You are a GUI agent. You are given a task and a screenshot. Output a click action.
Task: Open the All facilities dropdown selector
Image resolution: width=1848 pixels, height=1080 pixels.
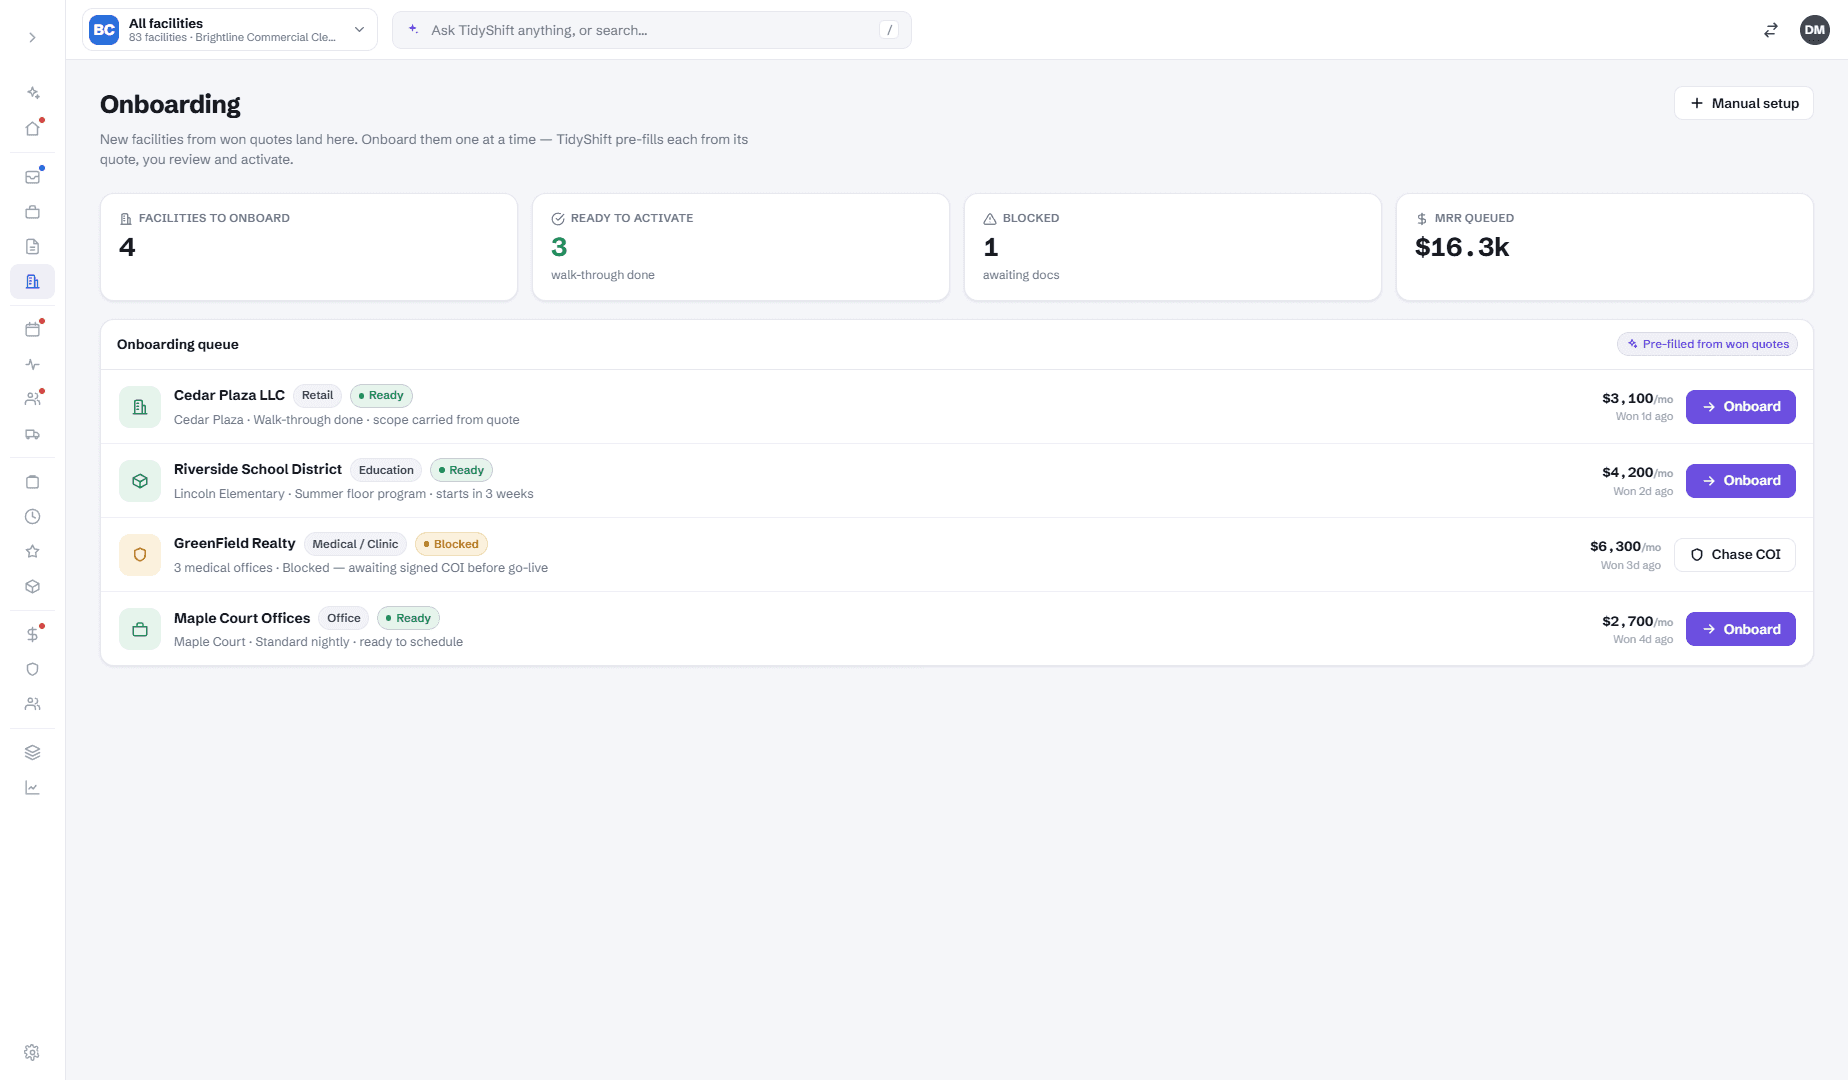[230, 30]
